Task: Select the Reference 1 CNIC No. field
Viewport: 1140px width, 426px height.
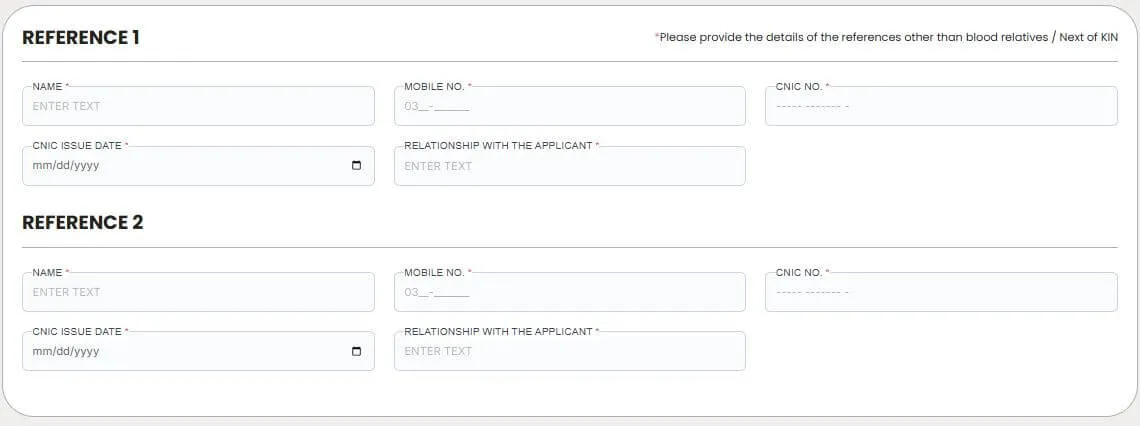Action: pyautogui.click(x=941, y=106)
